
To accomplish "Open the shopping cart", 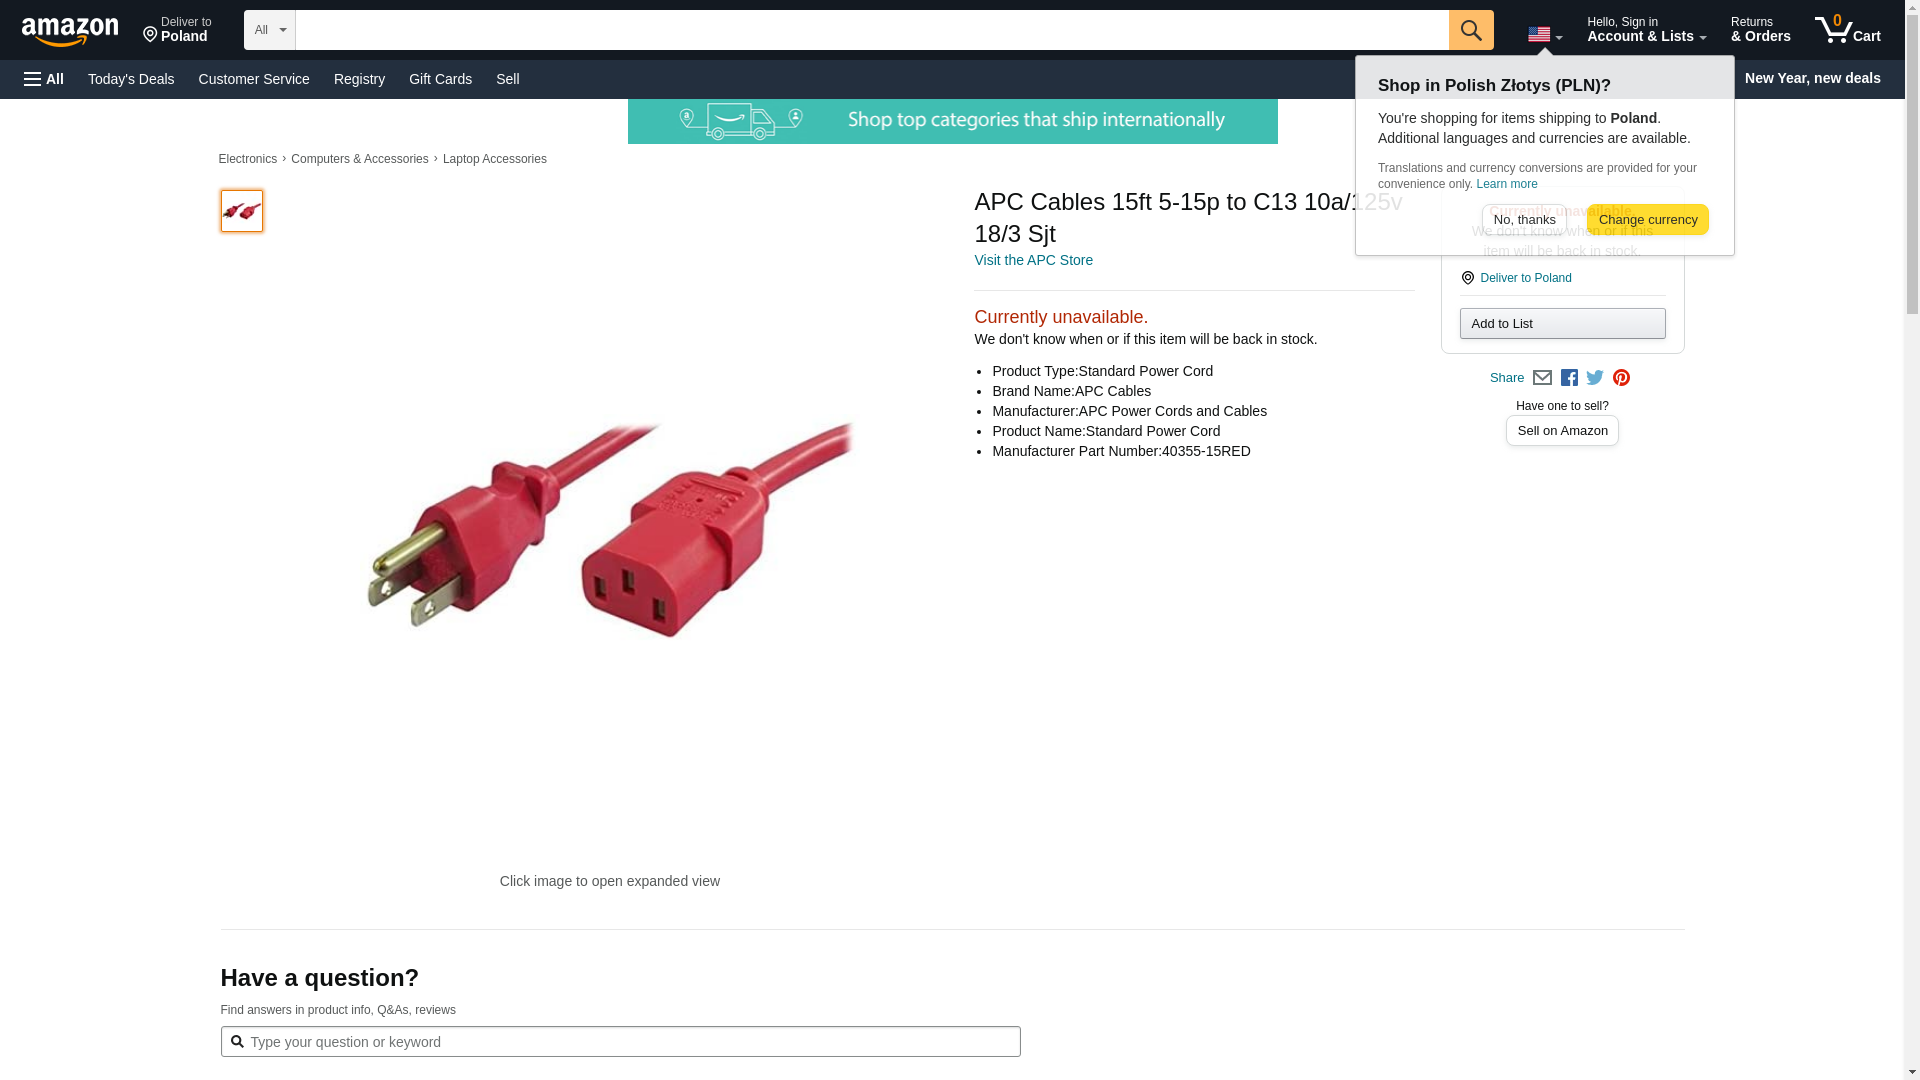I will coord(1847,30).
